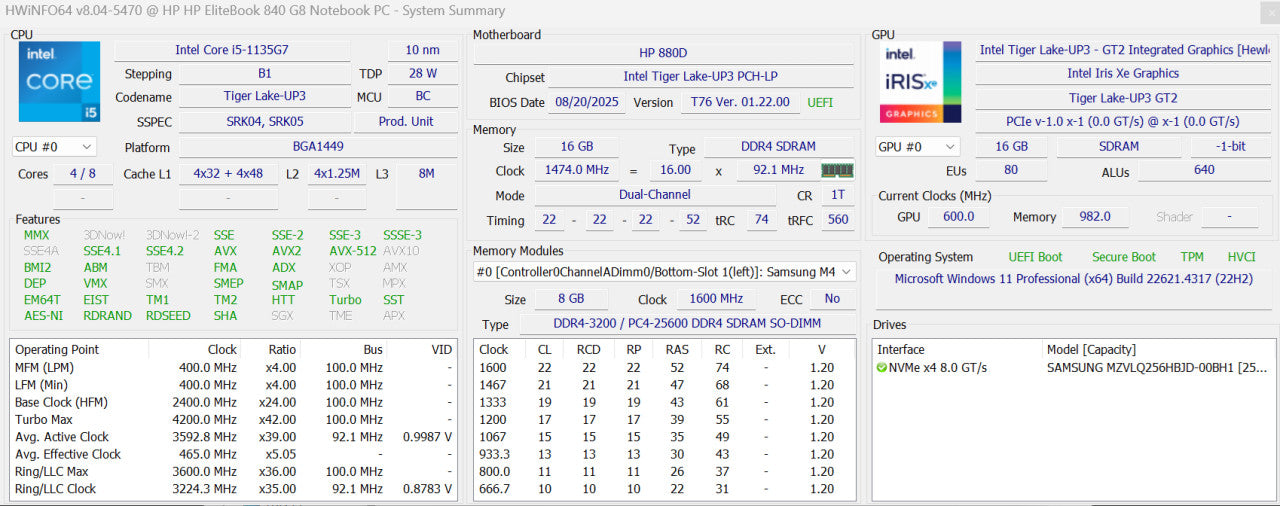1280x506 pixels.
Task: Click the 640 ALUs value
Action: [1204, 170]
